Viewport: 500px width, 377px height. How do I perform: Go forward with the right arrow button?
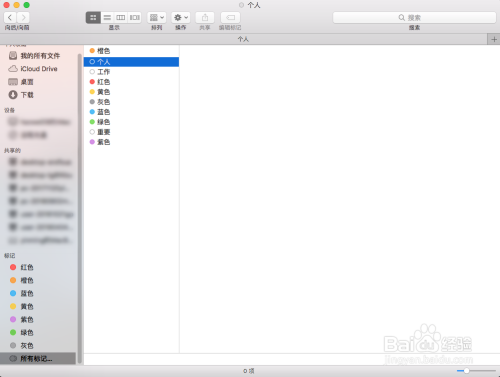click(x=23, y=17)
